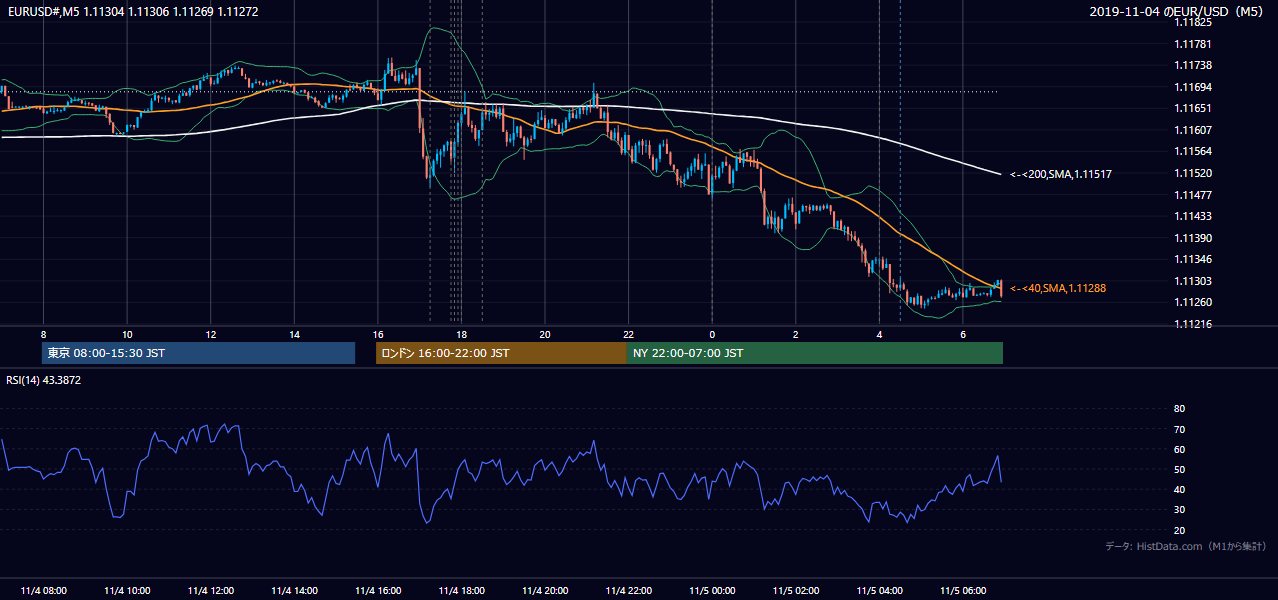1278x600 pixels.
Task: Click price axis value 1.11825
Action: point(1194,22)
